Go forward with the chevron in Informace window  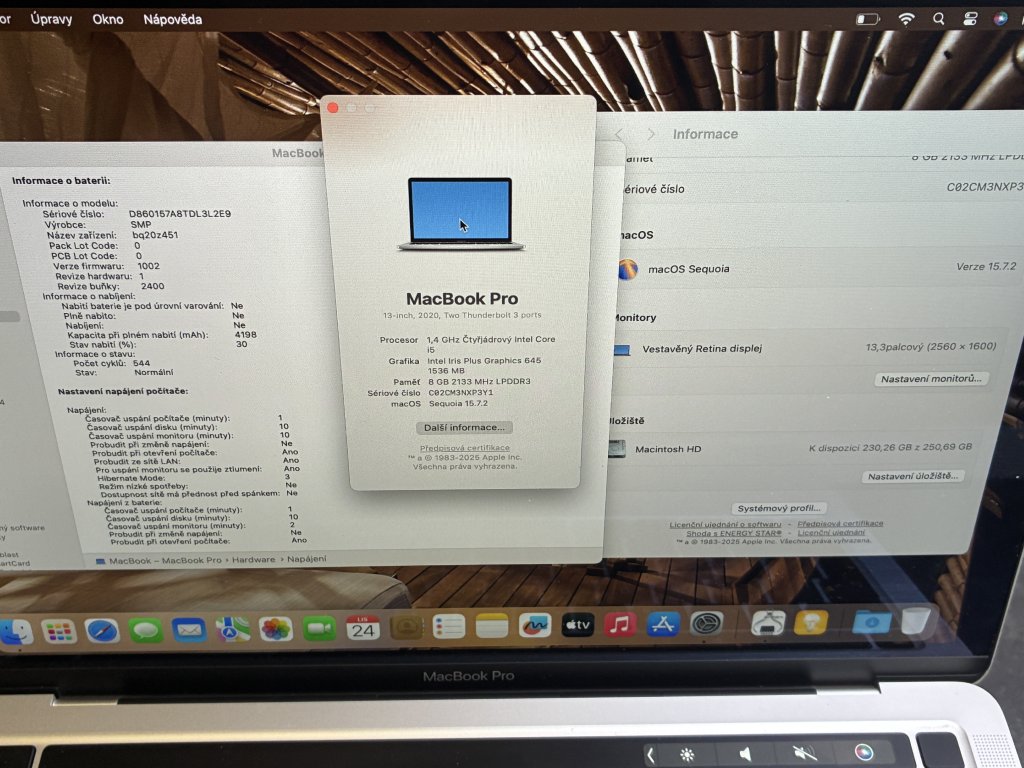point(650,134)
